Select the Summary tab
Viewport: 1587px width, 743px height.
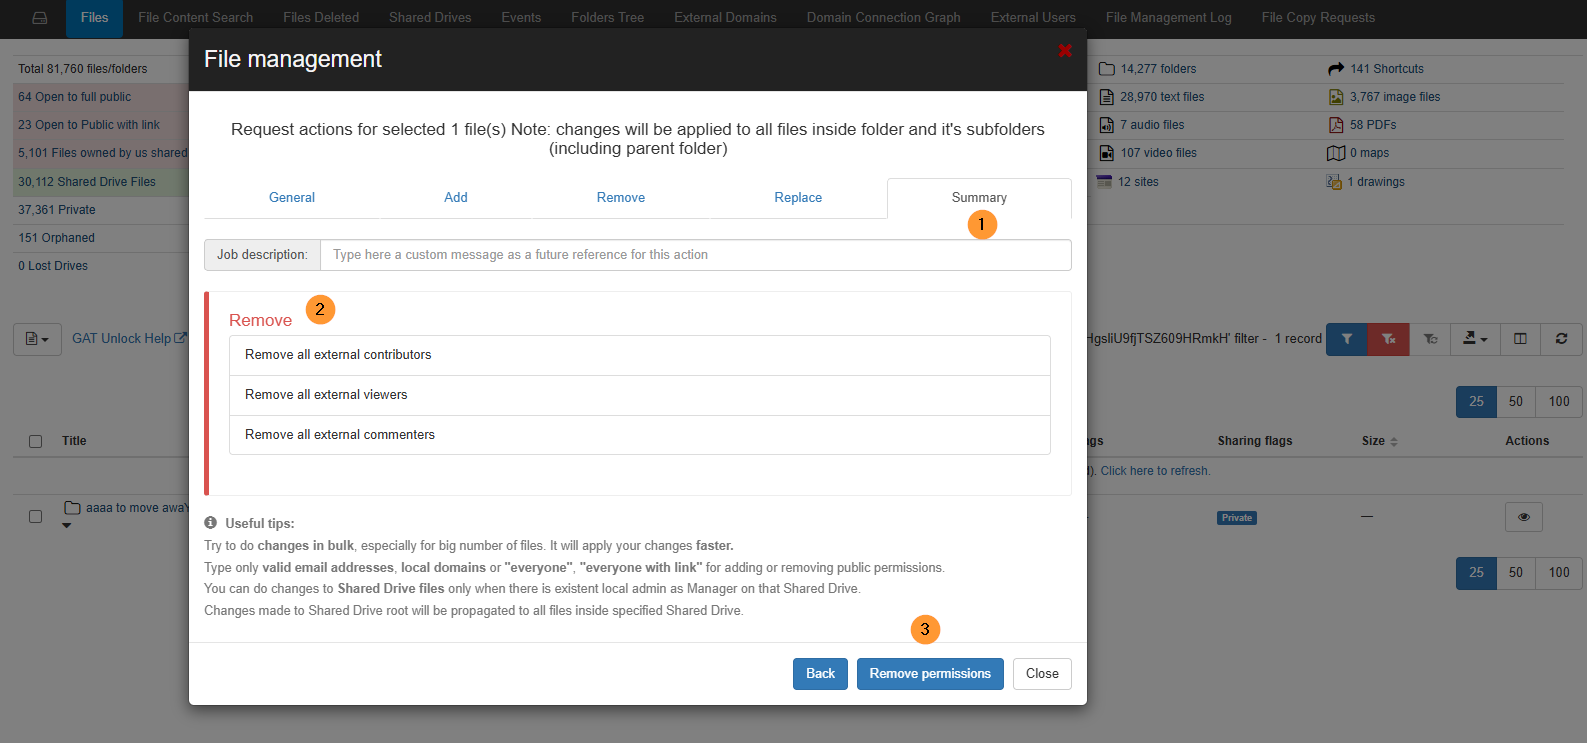pos(979,198)
